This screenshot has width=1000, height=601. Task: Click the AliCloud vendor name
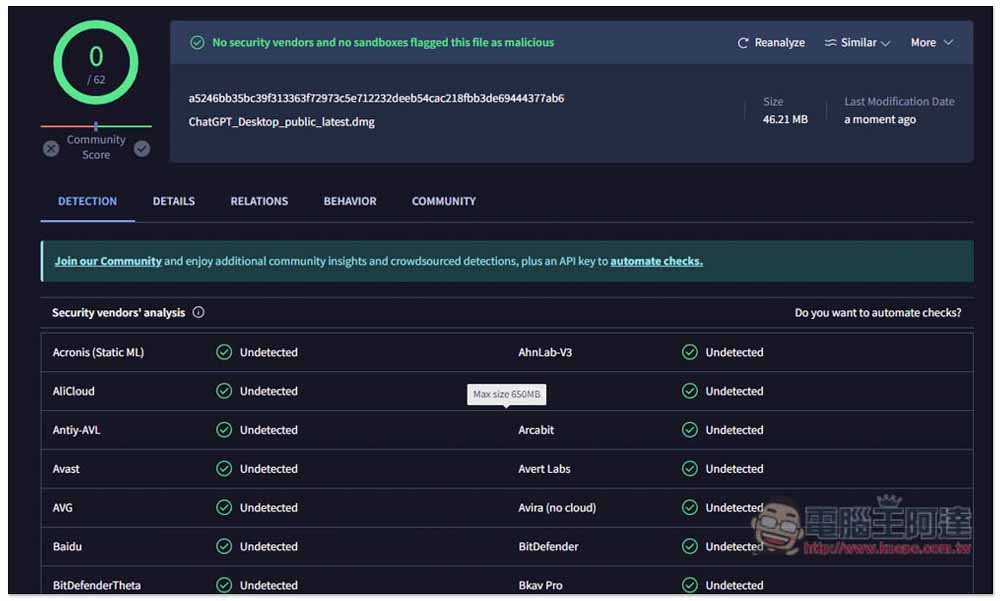coord(73,391)
